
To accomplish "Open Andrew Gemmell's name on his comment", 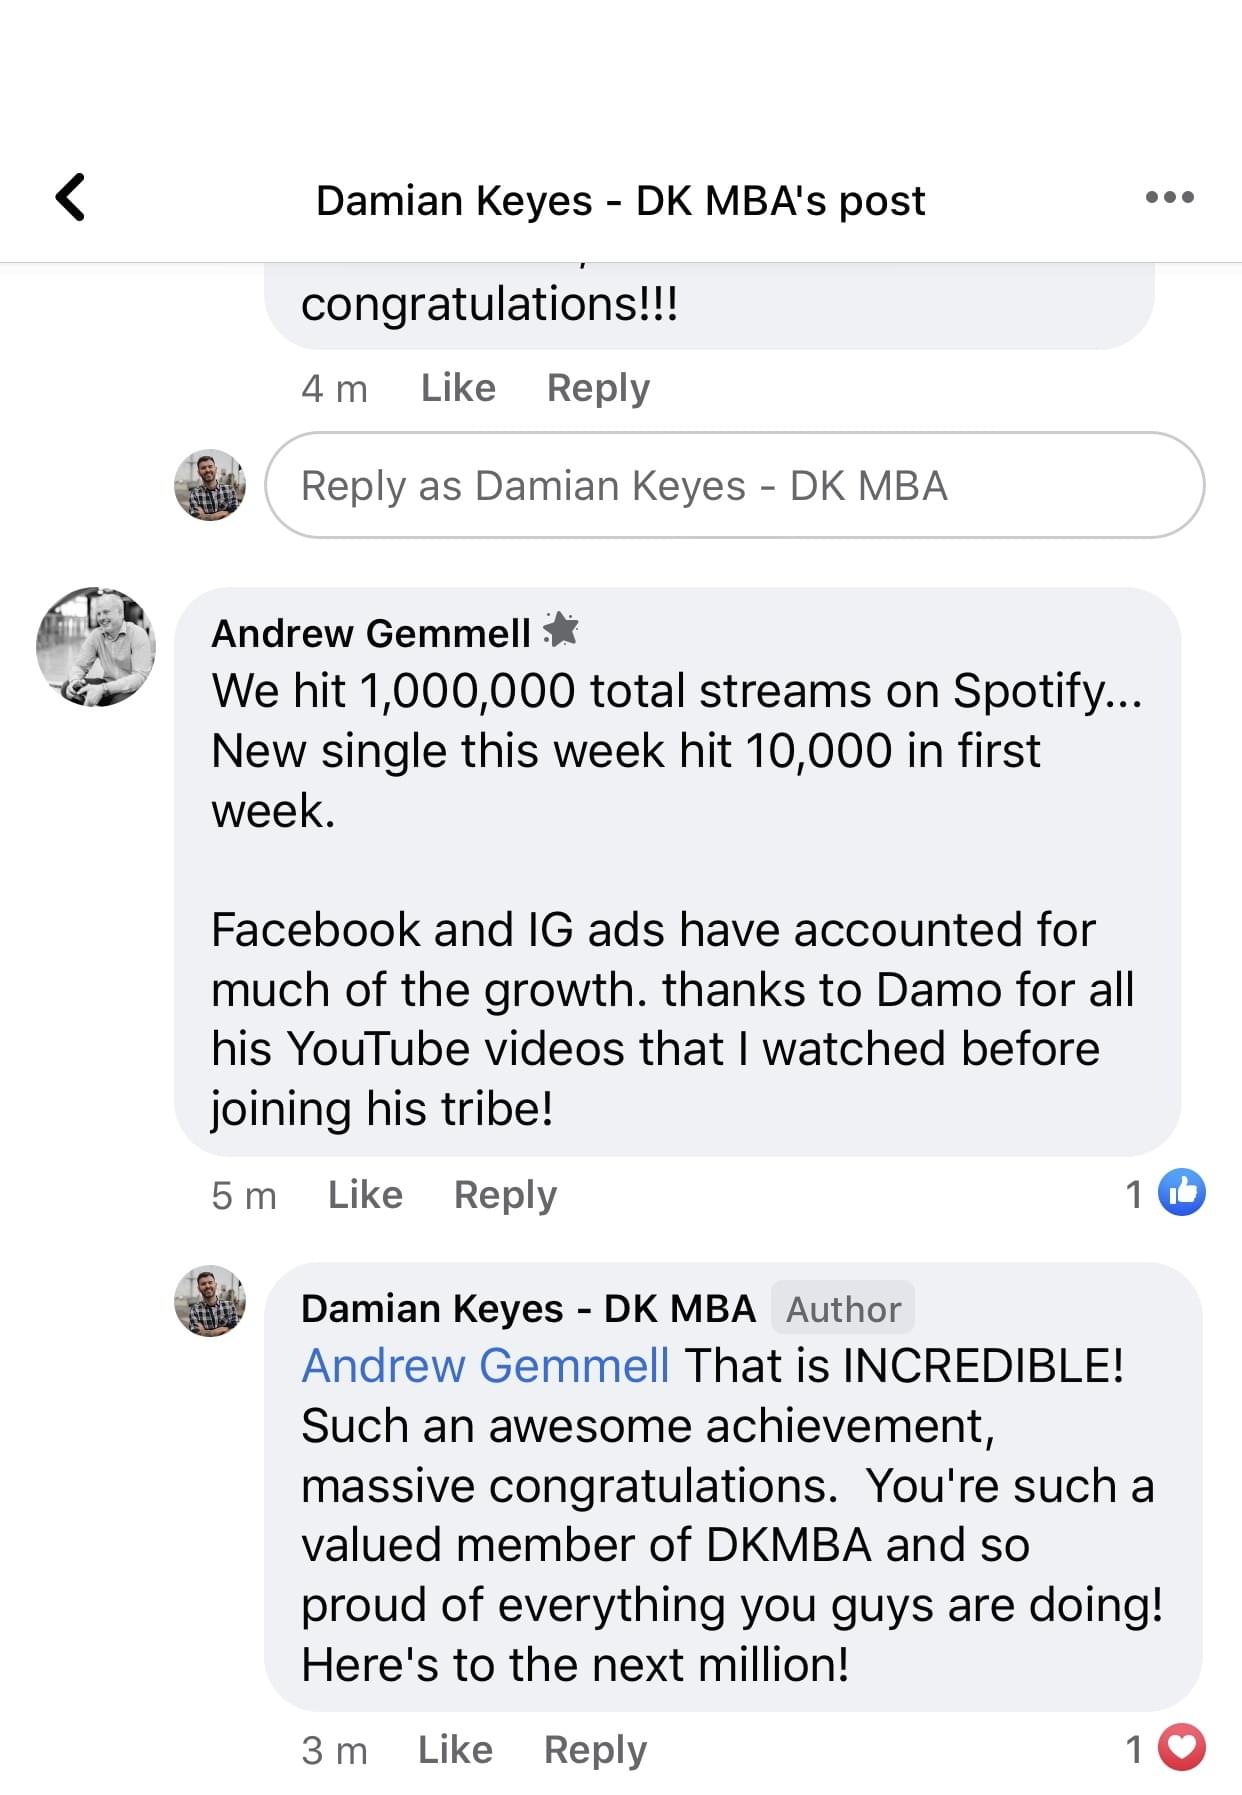I will tap(371, 633).
